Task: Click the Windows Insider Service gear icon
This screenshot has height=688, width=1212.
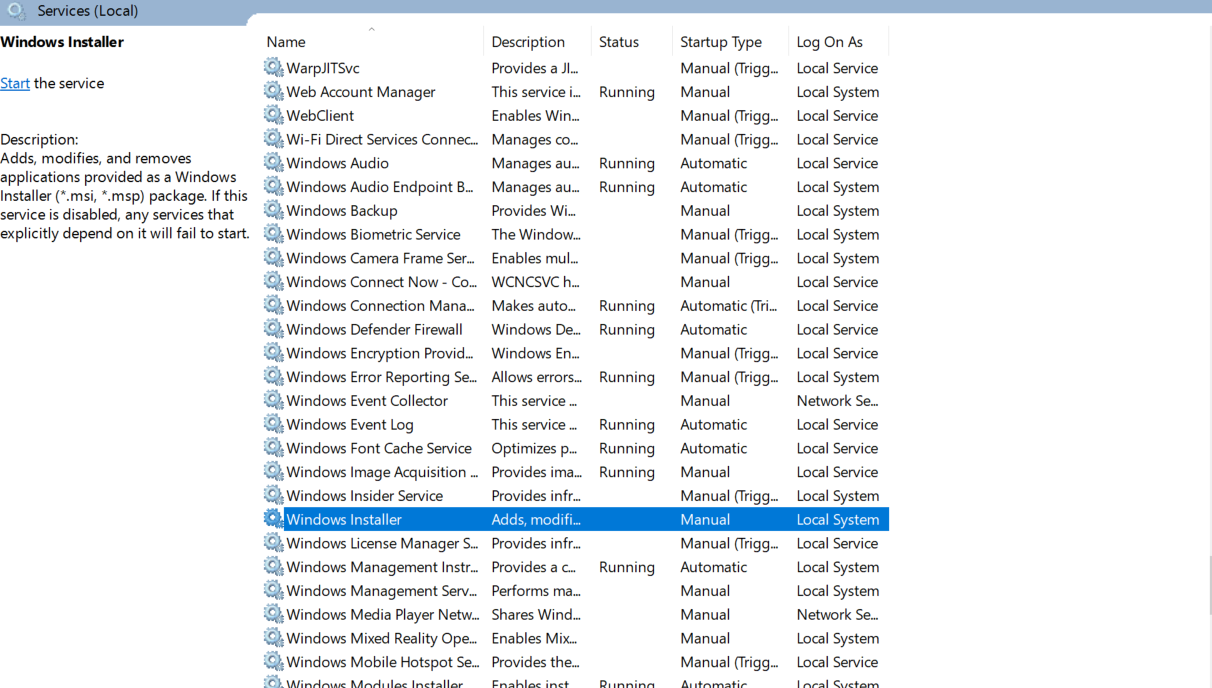Action: point(273,496)
